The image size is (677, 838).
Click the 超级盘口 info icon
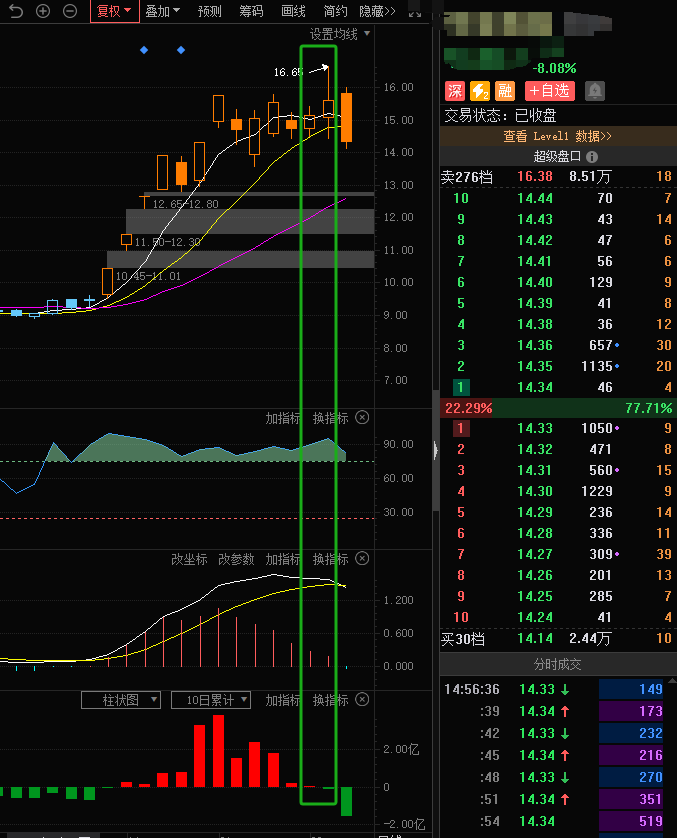(x=592, y=157)
